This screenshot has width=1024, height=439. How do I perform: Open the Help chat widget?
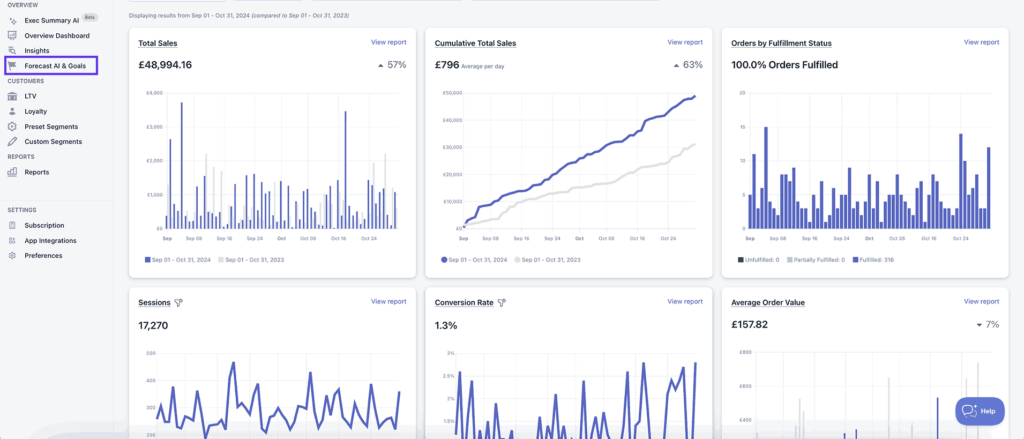pos(980,411)
